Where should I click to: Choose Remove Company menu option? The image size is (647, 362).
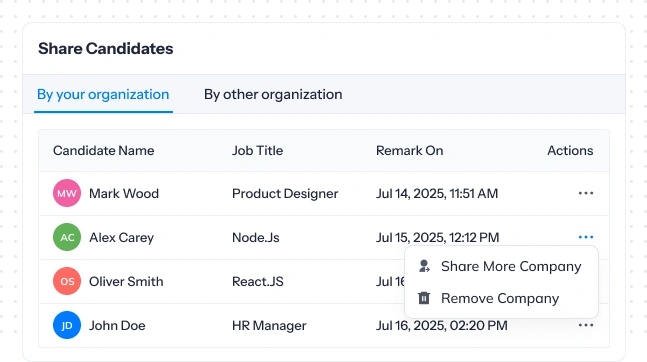501,298
